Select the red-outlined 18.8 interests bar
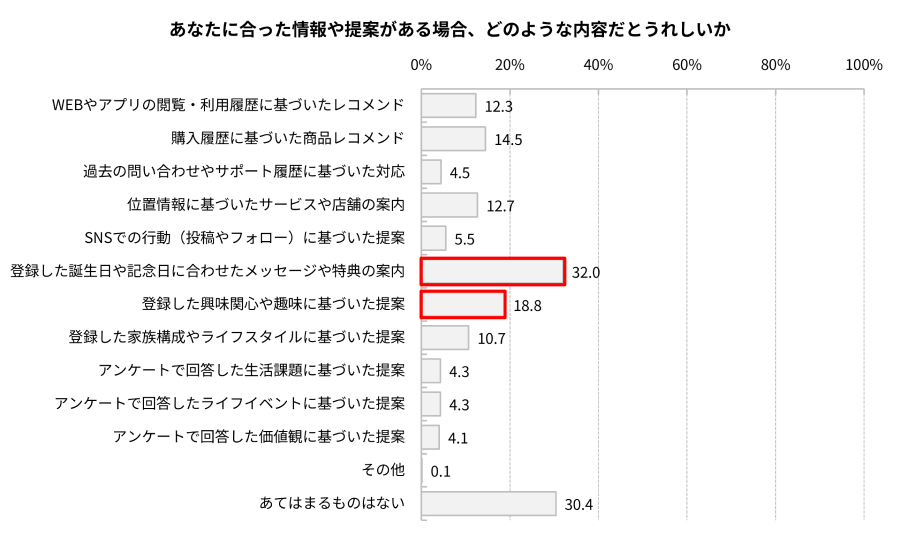 point(463,305)
